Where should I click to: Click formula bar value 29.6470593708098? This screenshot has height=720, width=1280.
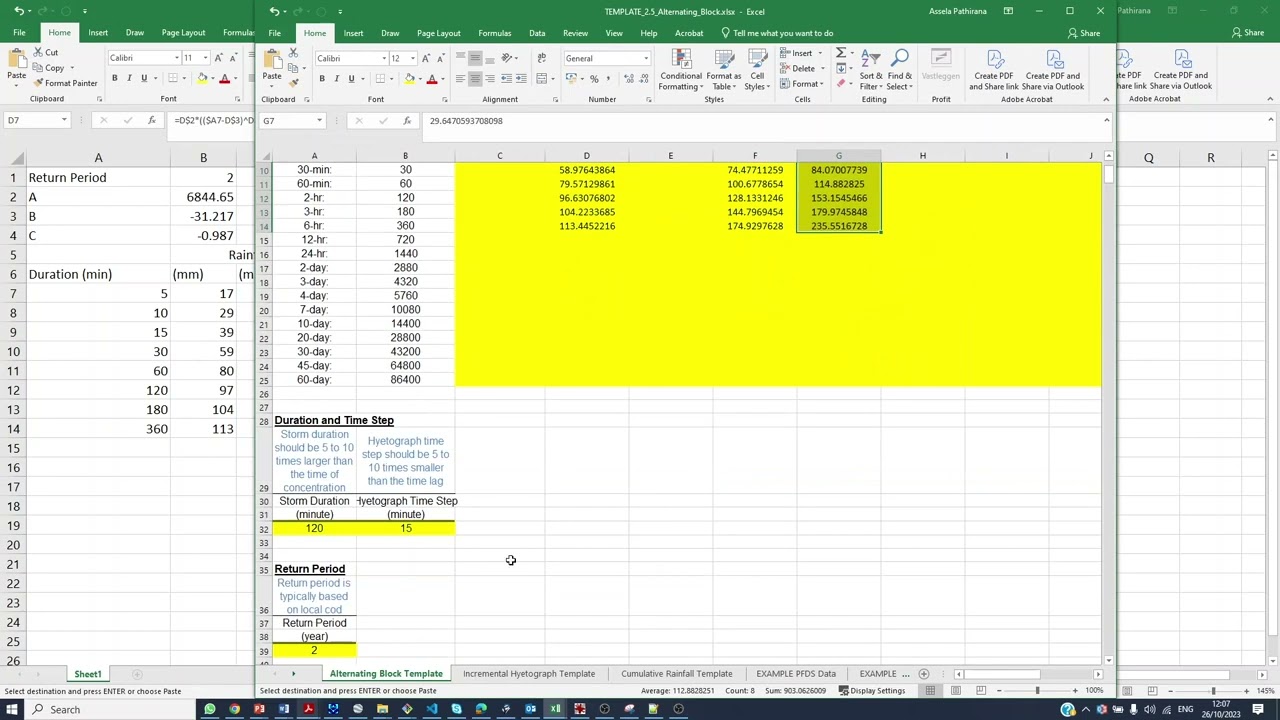[466, 121]
